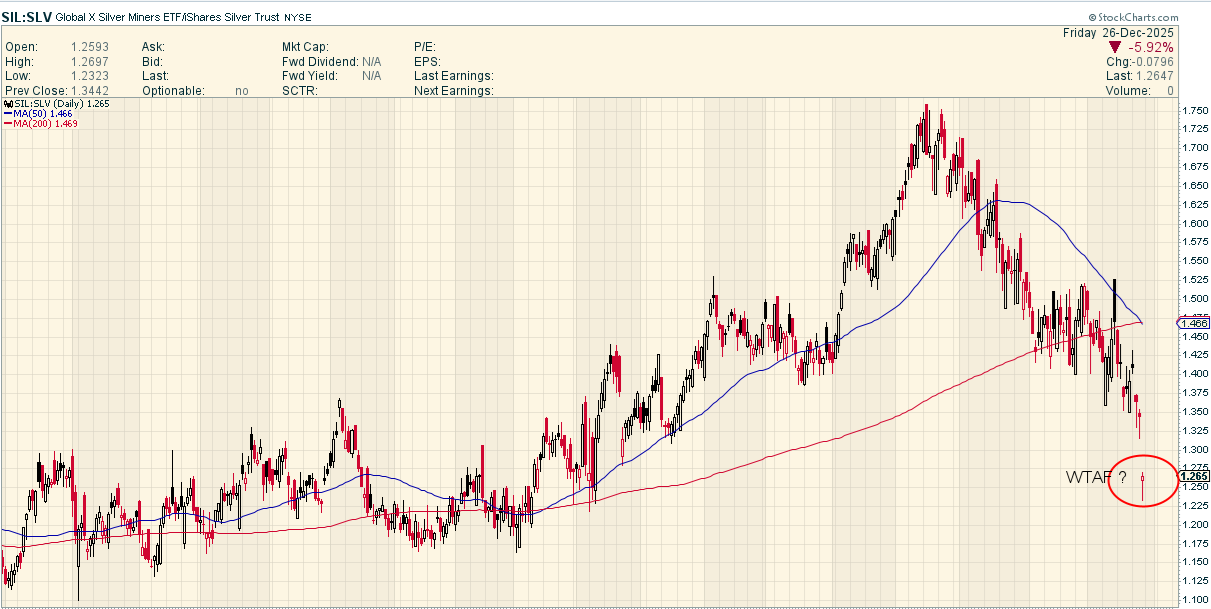Click the copyright symbol before StockCharts.com
Screen dimensions: 1211x609
tap(1092, 18)
